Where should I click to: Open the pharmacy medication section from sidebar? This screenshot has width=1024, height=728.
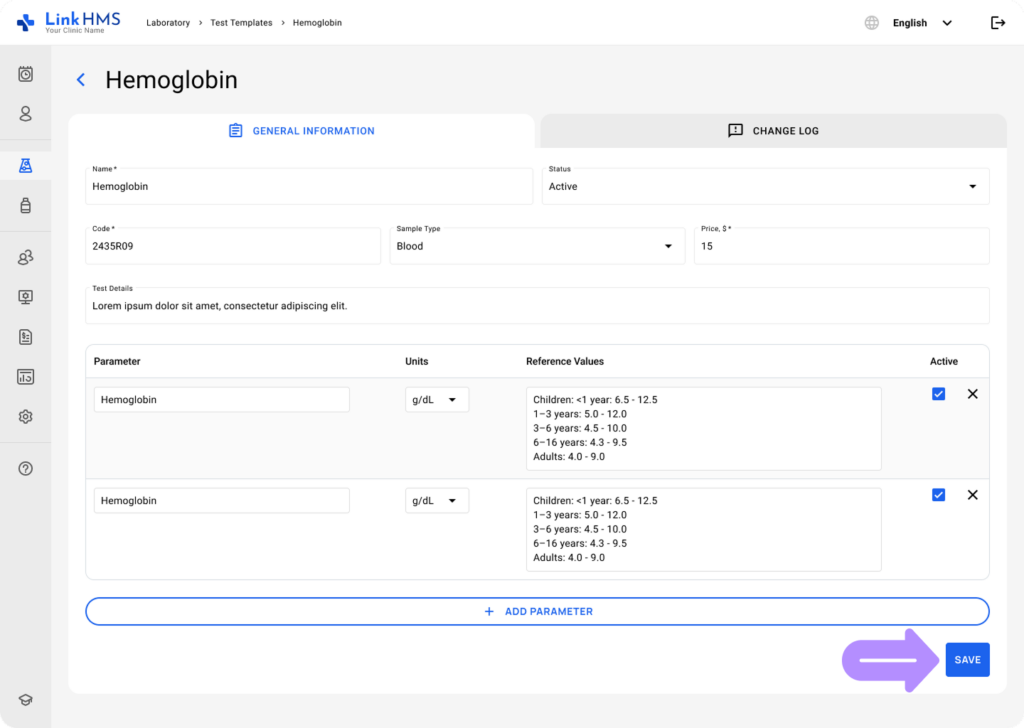point(25,206)
